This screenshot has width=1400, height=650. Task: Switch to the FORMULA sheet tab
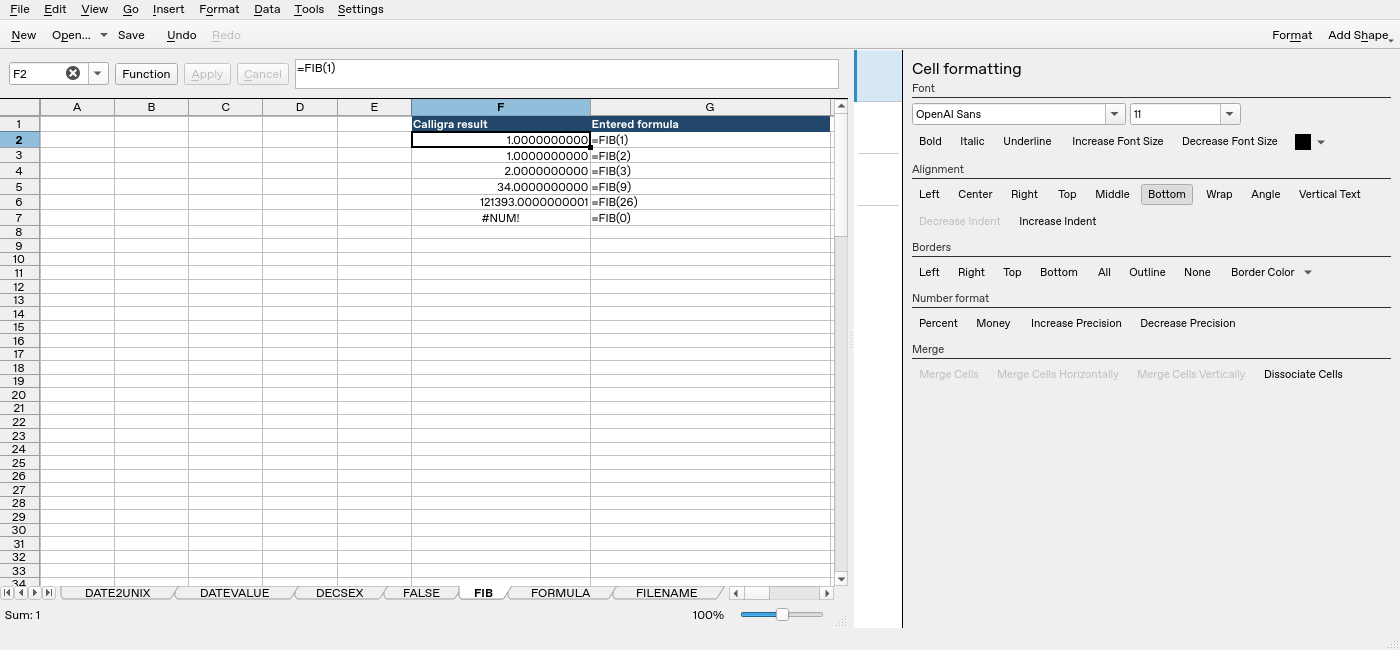coord(560,593)
